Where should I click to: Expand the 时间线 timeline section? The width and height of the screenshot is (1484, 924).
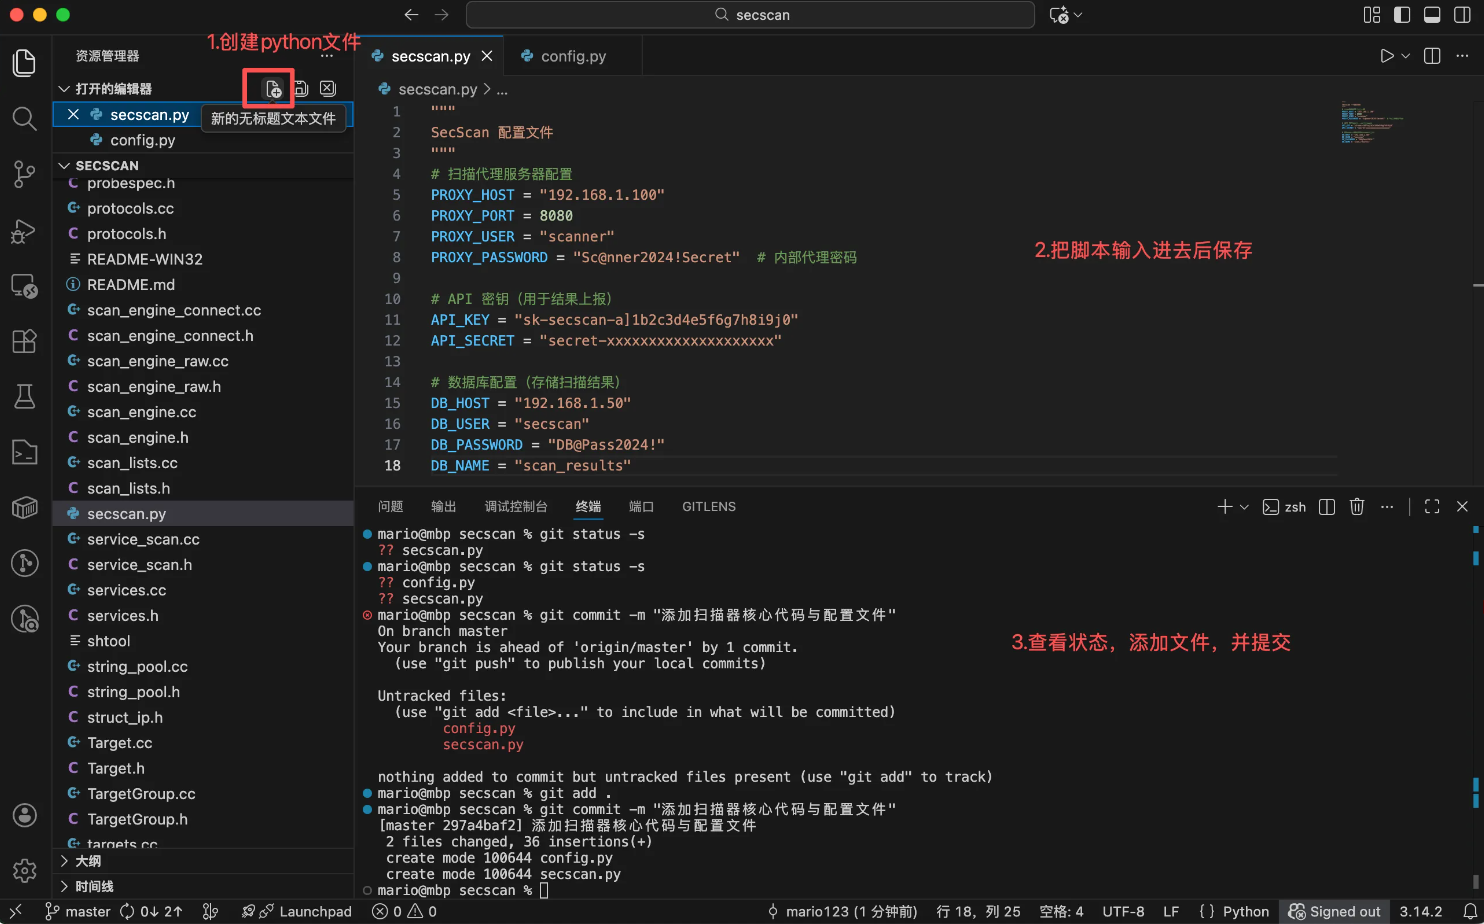94,886
